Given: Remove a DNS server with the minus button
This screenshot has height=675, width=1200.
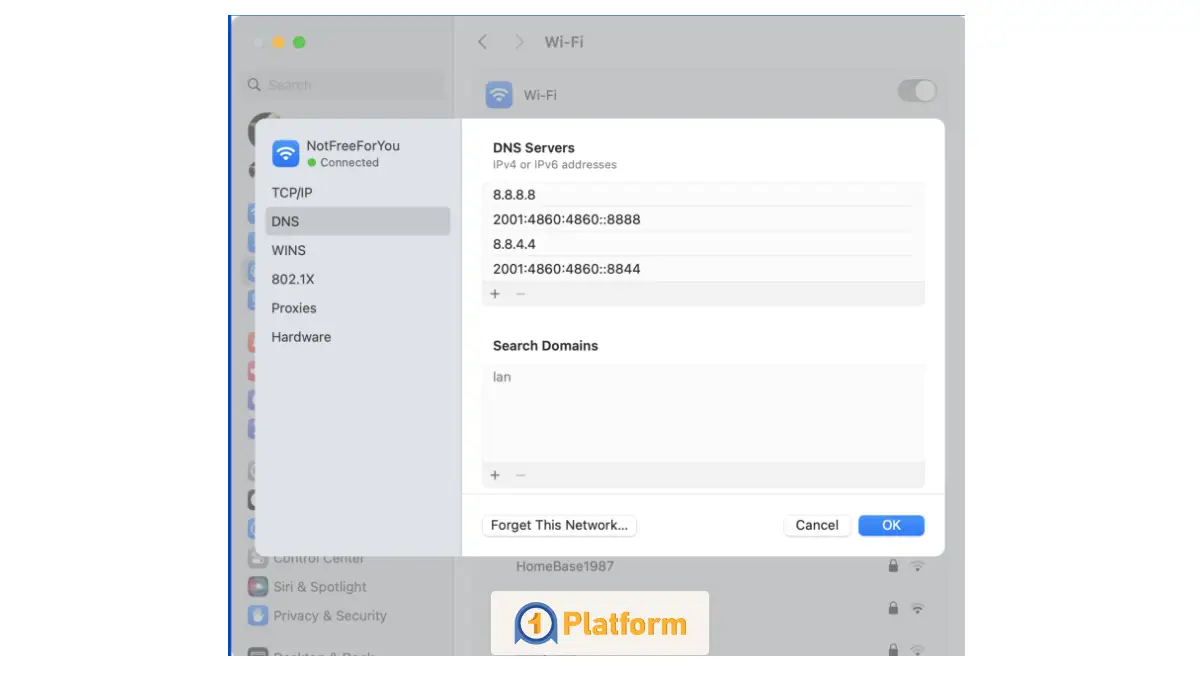Looking at the screenshot, I should 519,293.
